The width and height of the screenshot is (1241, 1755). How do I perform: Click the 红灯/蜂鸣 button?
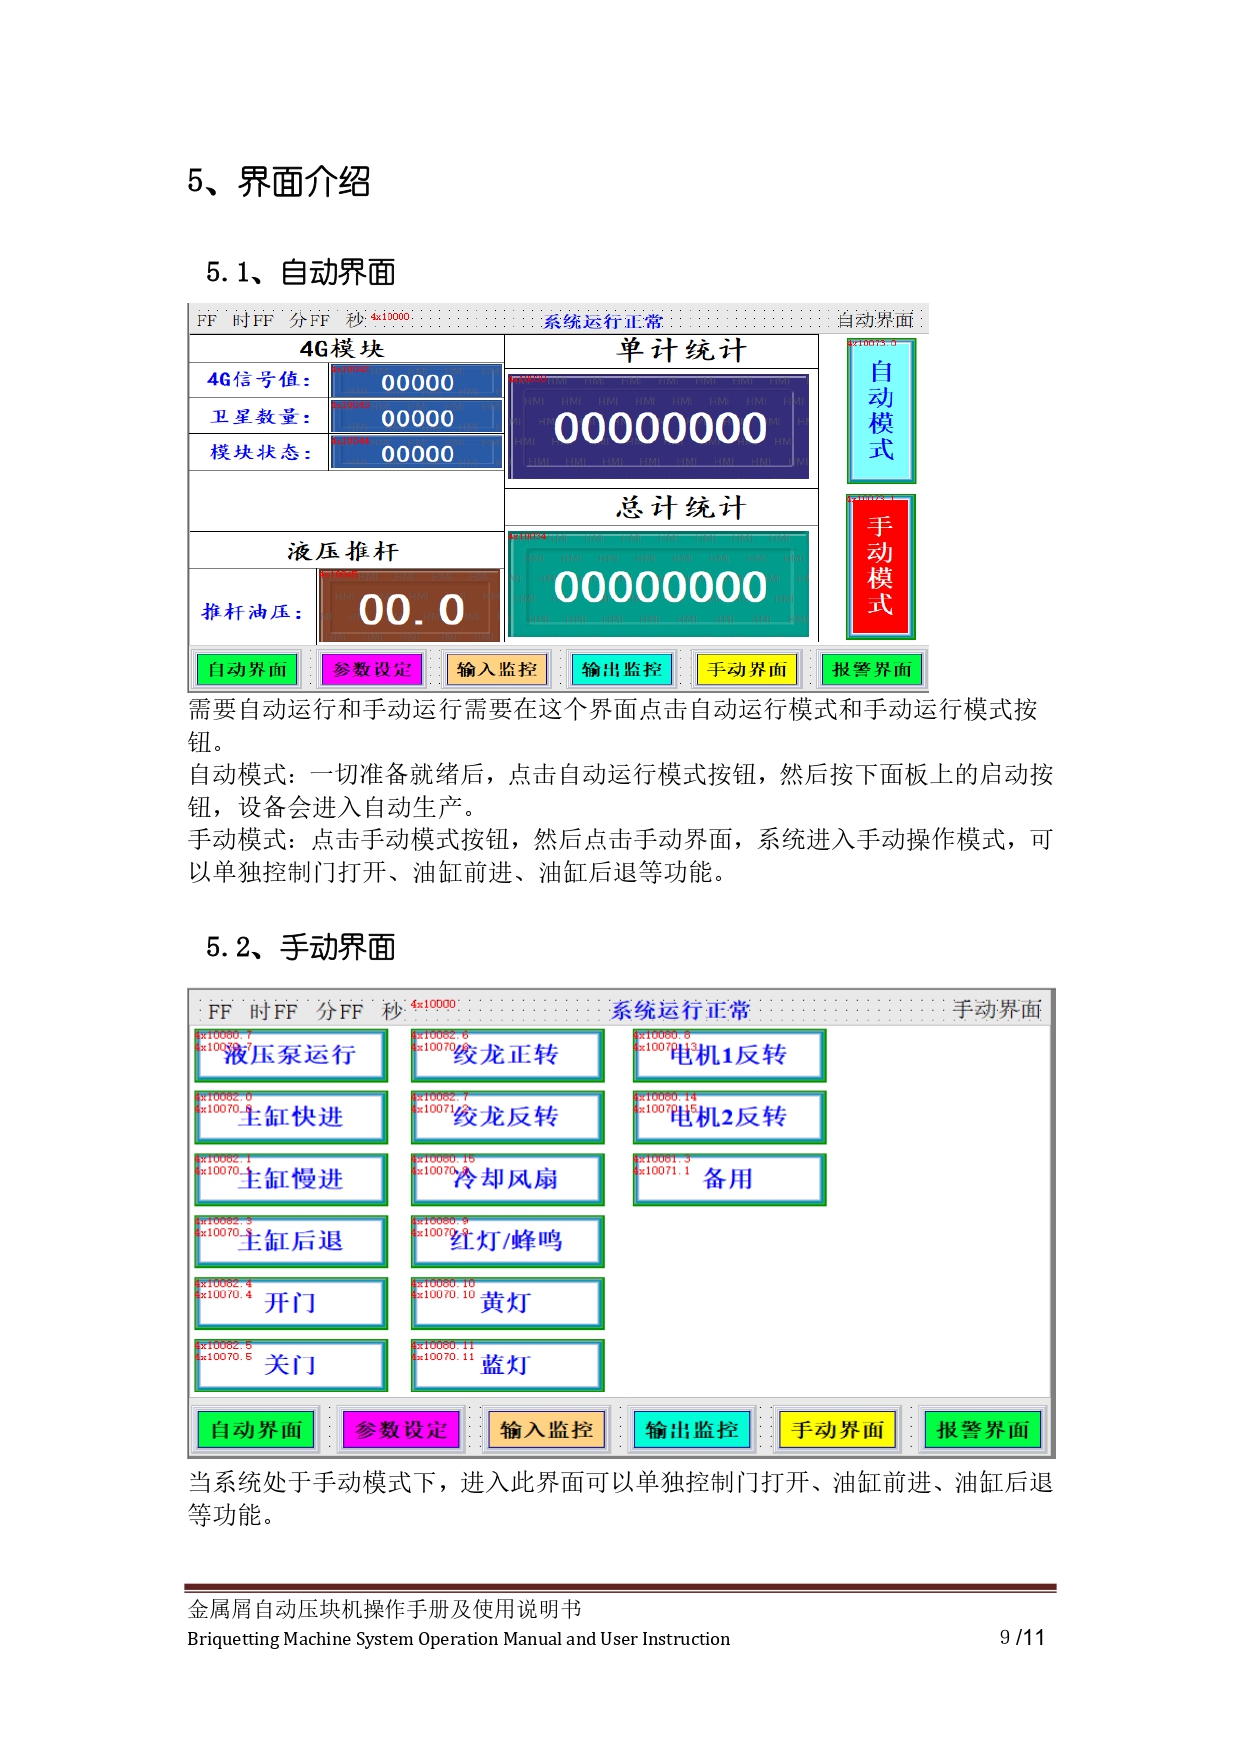(507, 1242)
